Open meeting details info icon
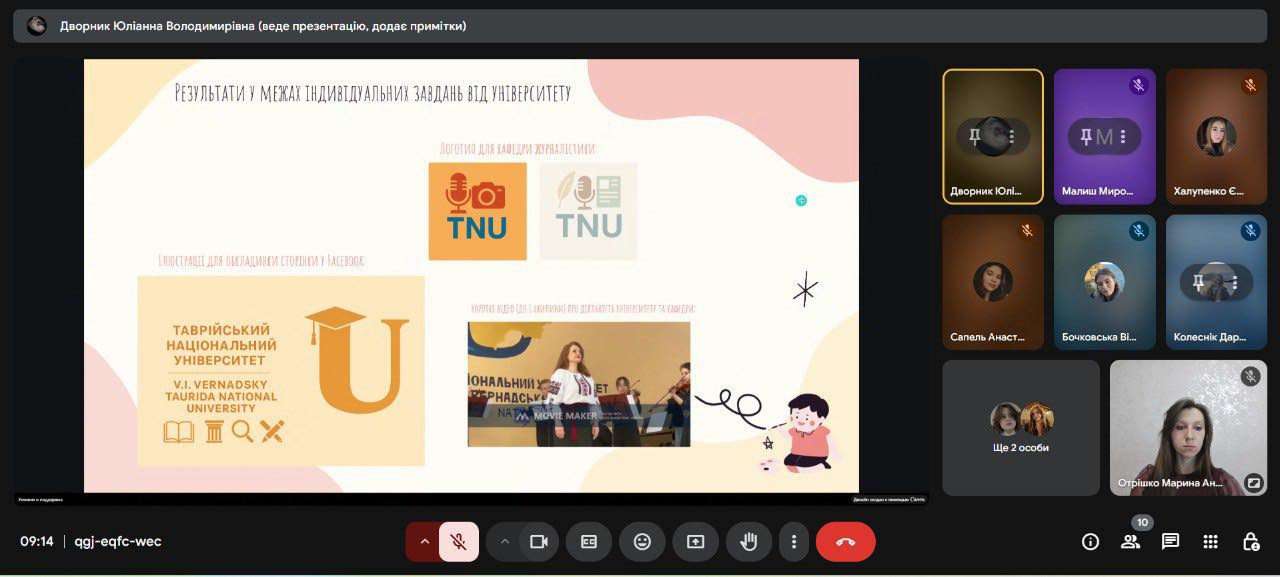This screenshot has width=1280, height=577. pyautogui.click(x=1090, y=541)
